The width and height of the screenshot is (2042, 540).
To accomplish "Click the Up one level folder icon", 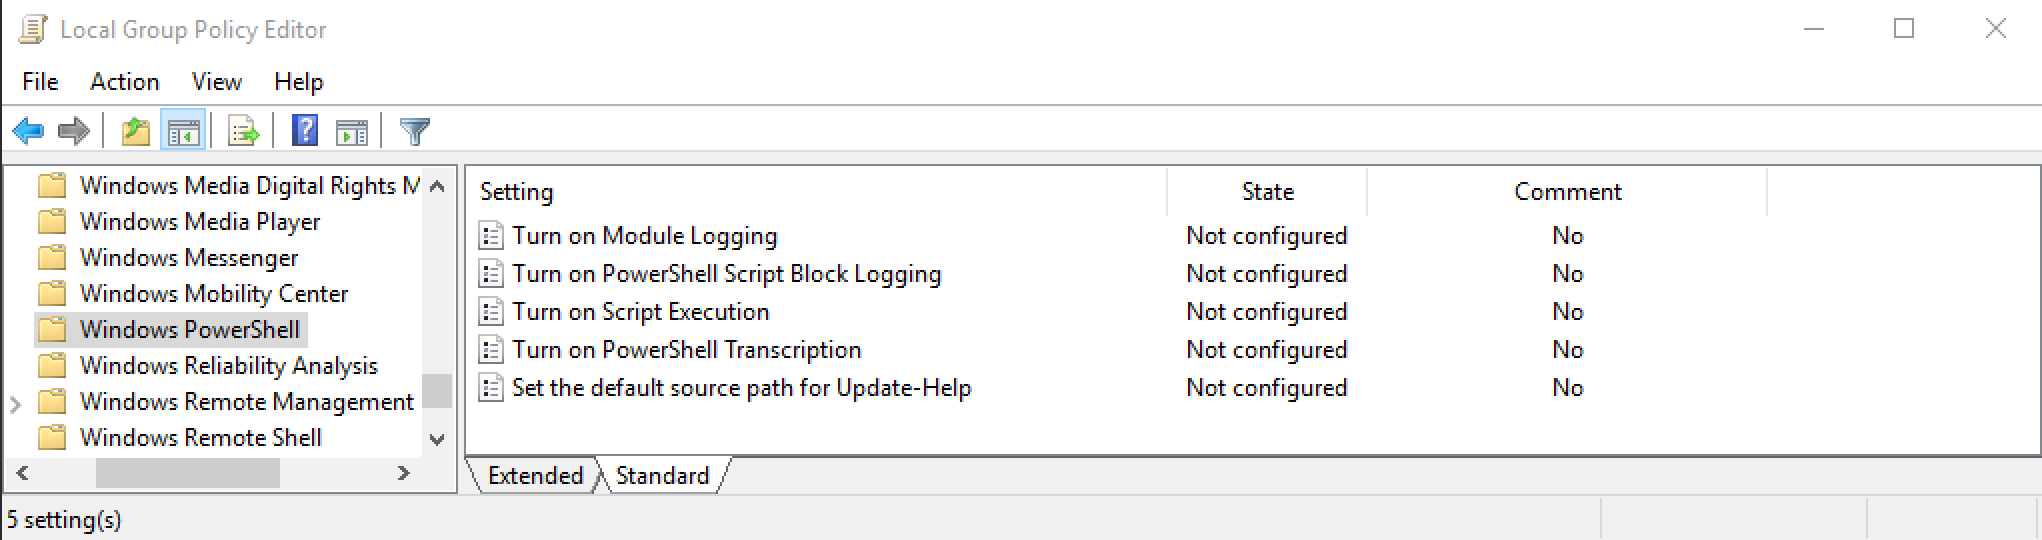I will pyautogui.click(x=135, y=131).
